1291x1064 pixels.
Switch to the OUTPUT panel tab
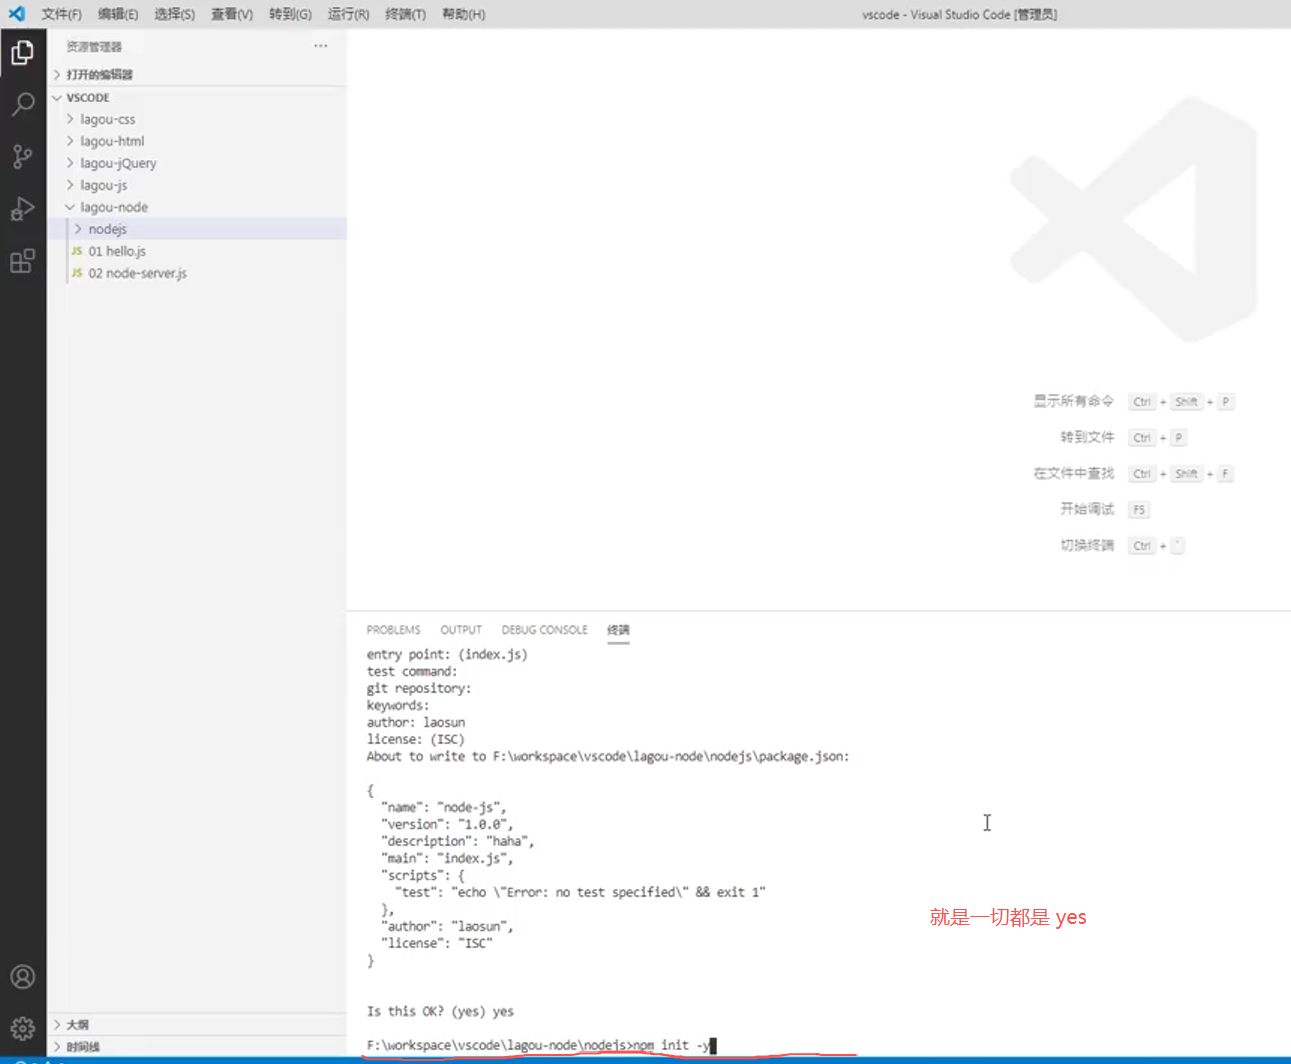[x=461, y=630]
